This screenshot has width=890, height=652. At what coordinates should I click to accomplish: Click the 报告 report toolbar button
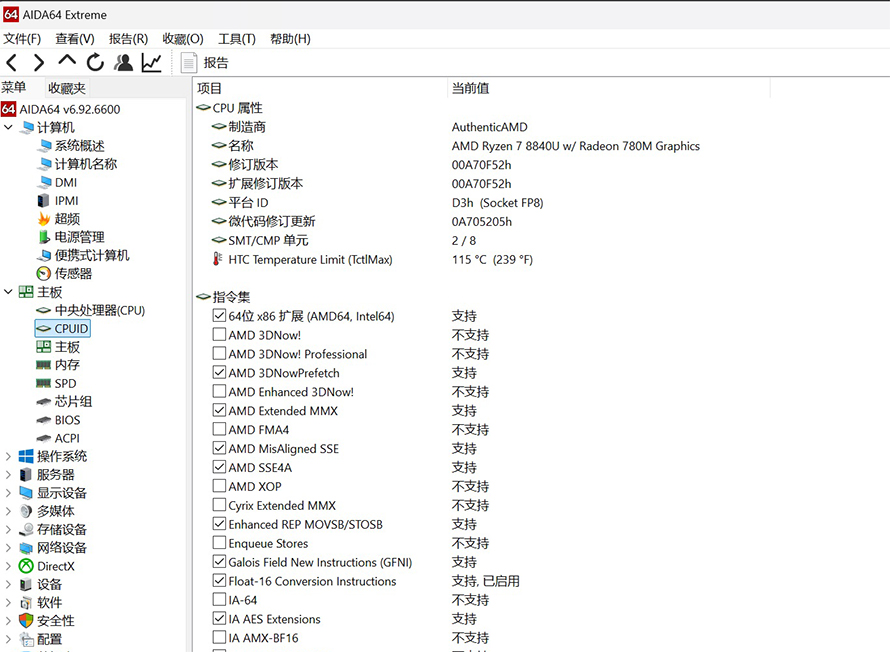point(204,62)
